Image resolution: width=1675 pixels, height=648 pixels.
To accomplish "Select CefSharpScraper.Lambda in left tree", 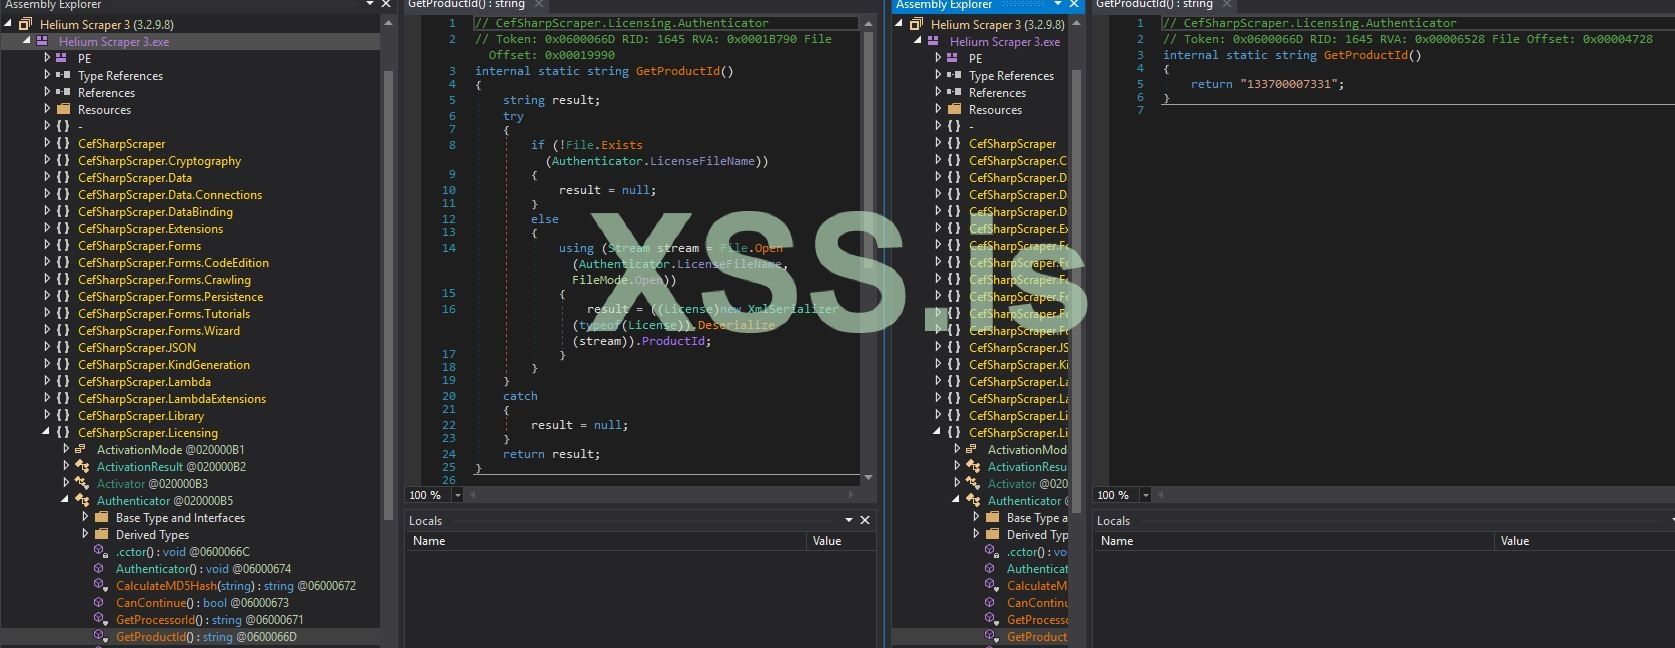I will [144, 381].
